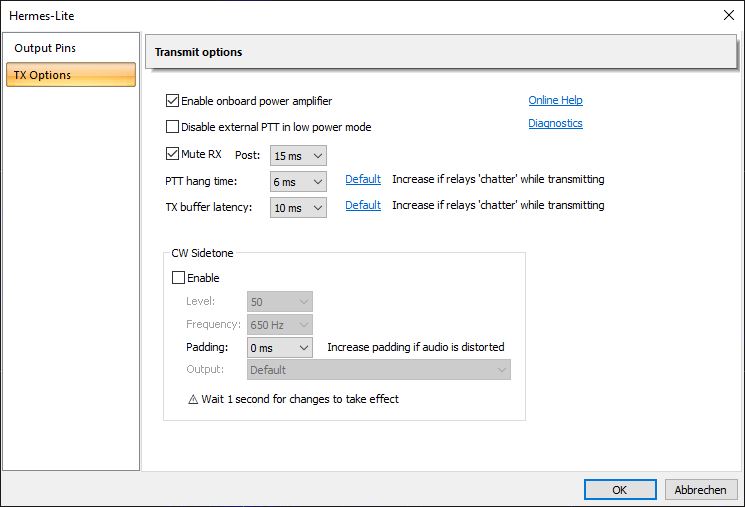Open the Online Help link
The image size is (745, 507).
click(x=555, y=100)
